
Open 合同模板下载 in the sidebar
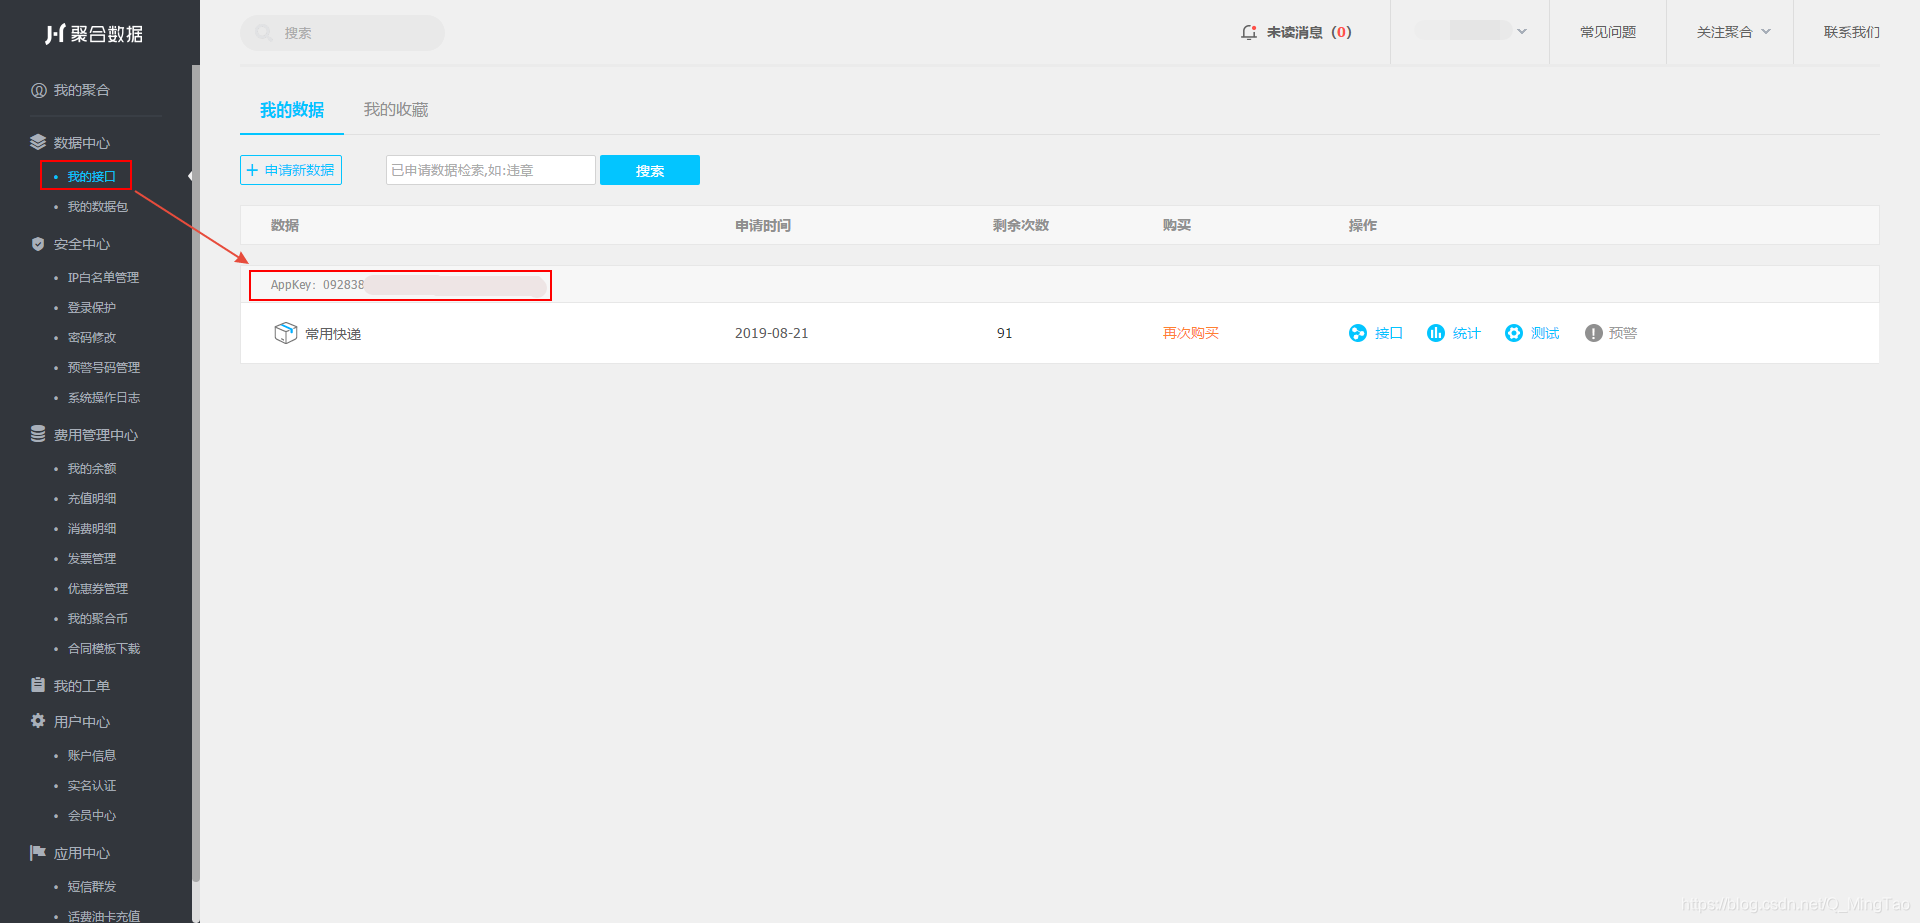point(104,648)
